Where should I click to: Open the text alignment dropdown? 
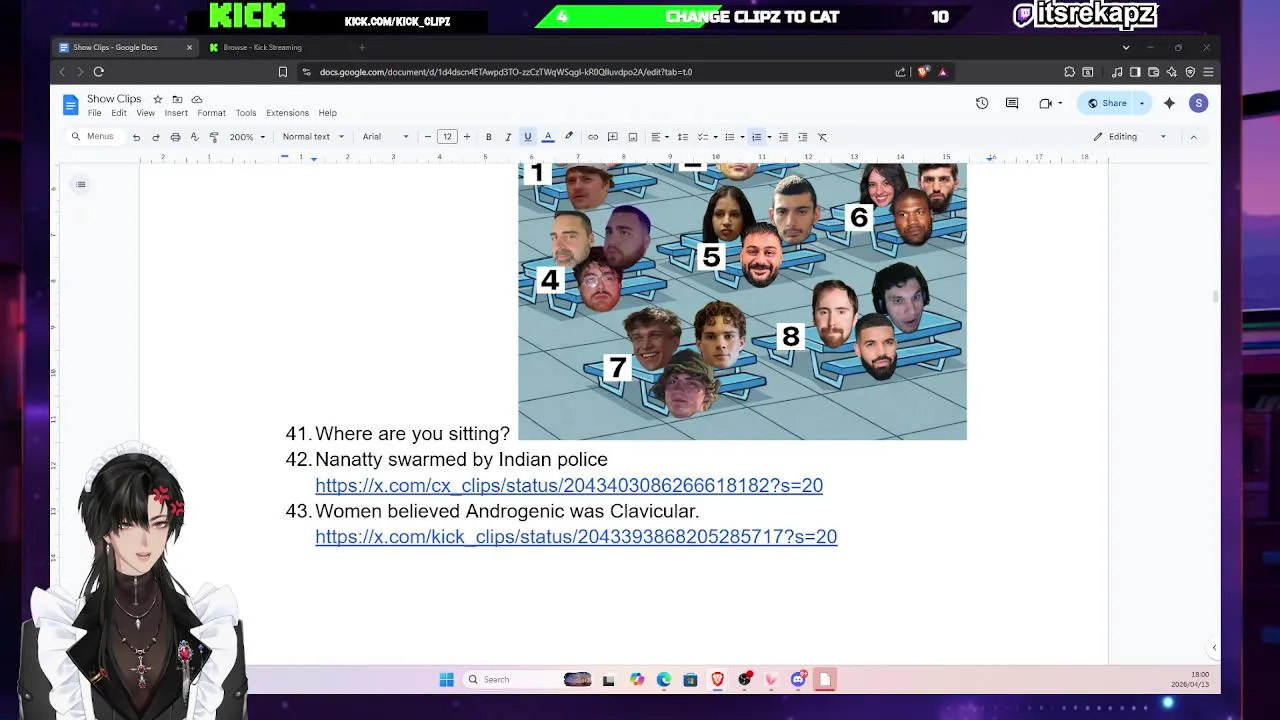(660, 137)
